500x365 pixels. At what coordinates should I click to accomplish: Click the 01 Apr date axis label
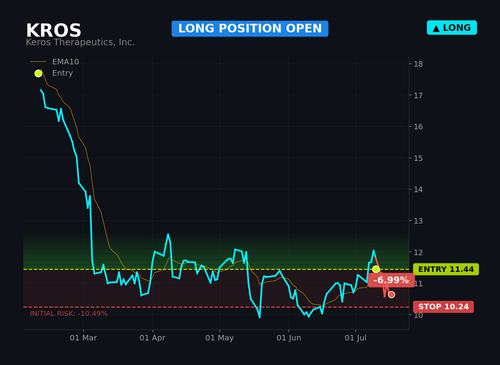click(x=152, y=338)
